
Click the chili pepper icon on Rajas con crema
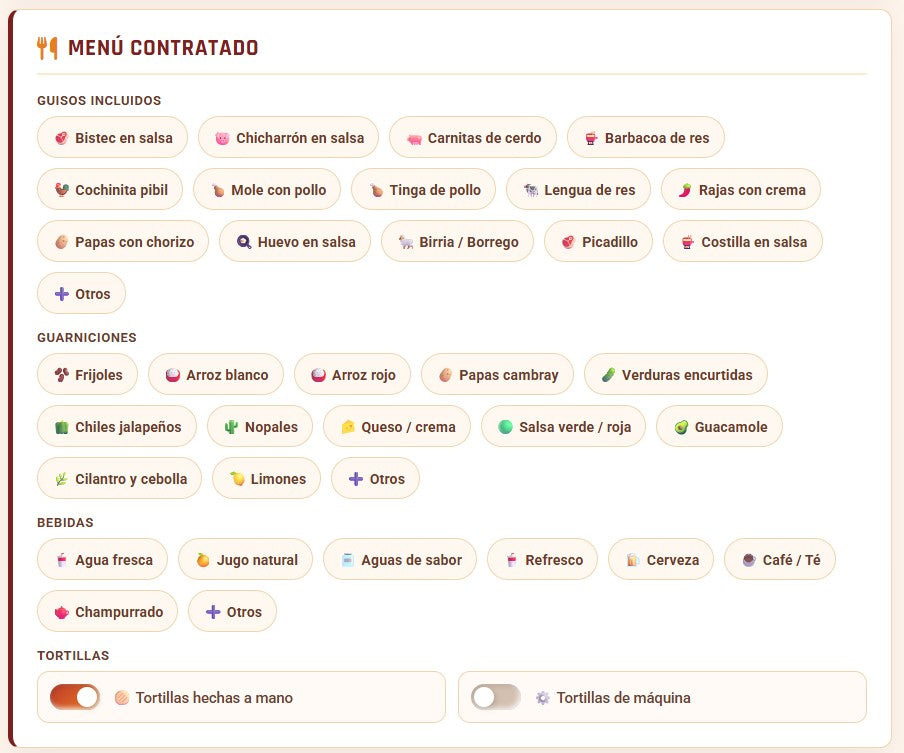(684, 190)
